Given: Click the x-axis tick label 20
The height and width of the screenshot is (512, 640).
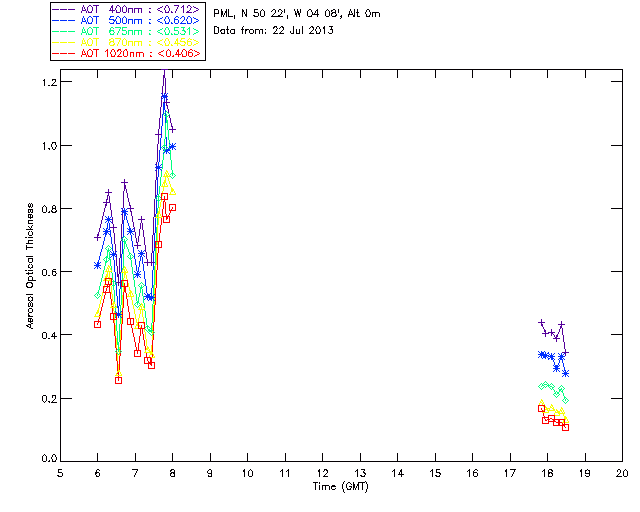Looking at the screenshot, I should click(x=622, y=473).
